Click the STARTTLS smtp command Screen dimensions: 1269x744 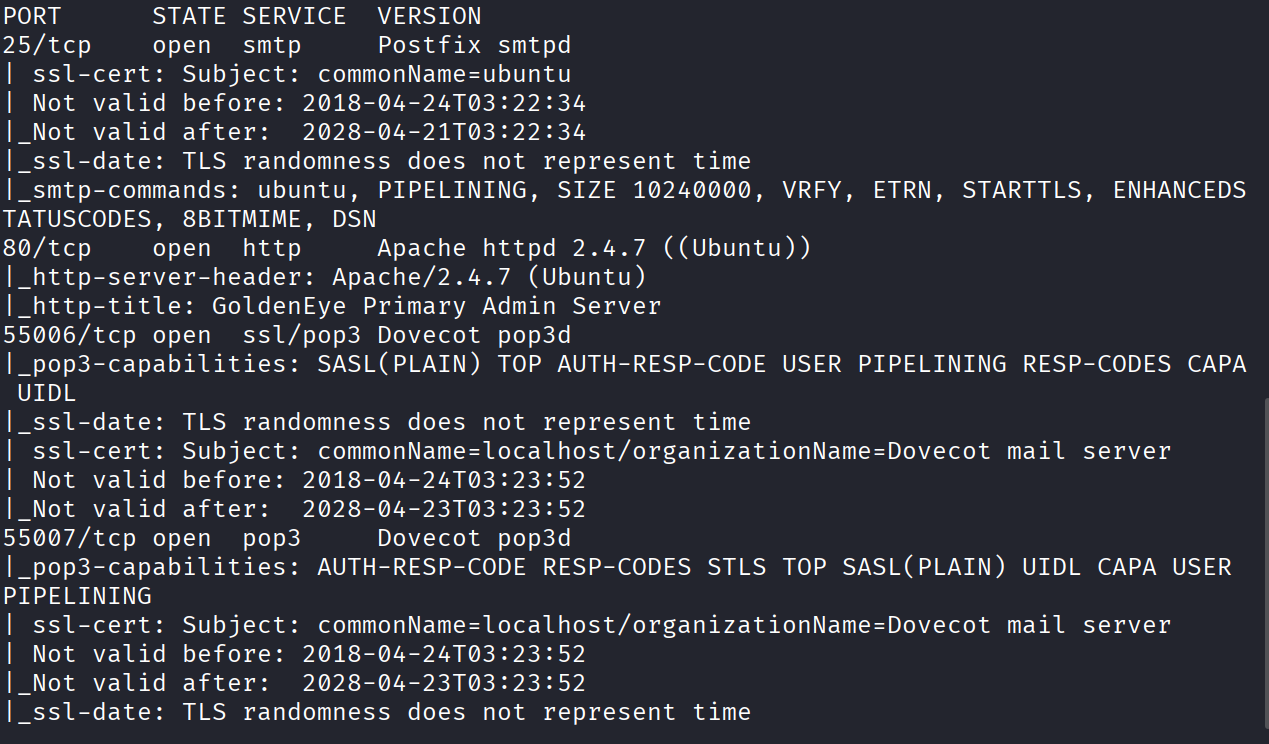click(1022, 190)
